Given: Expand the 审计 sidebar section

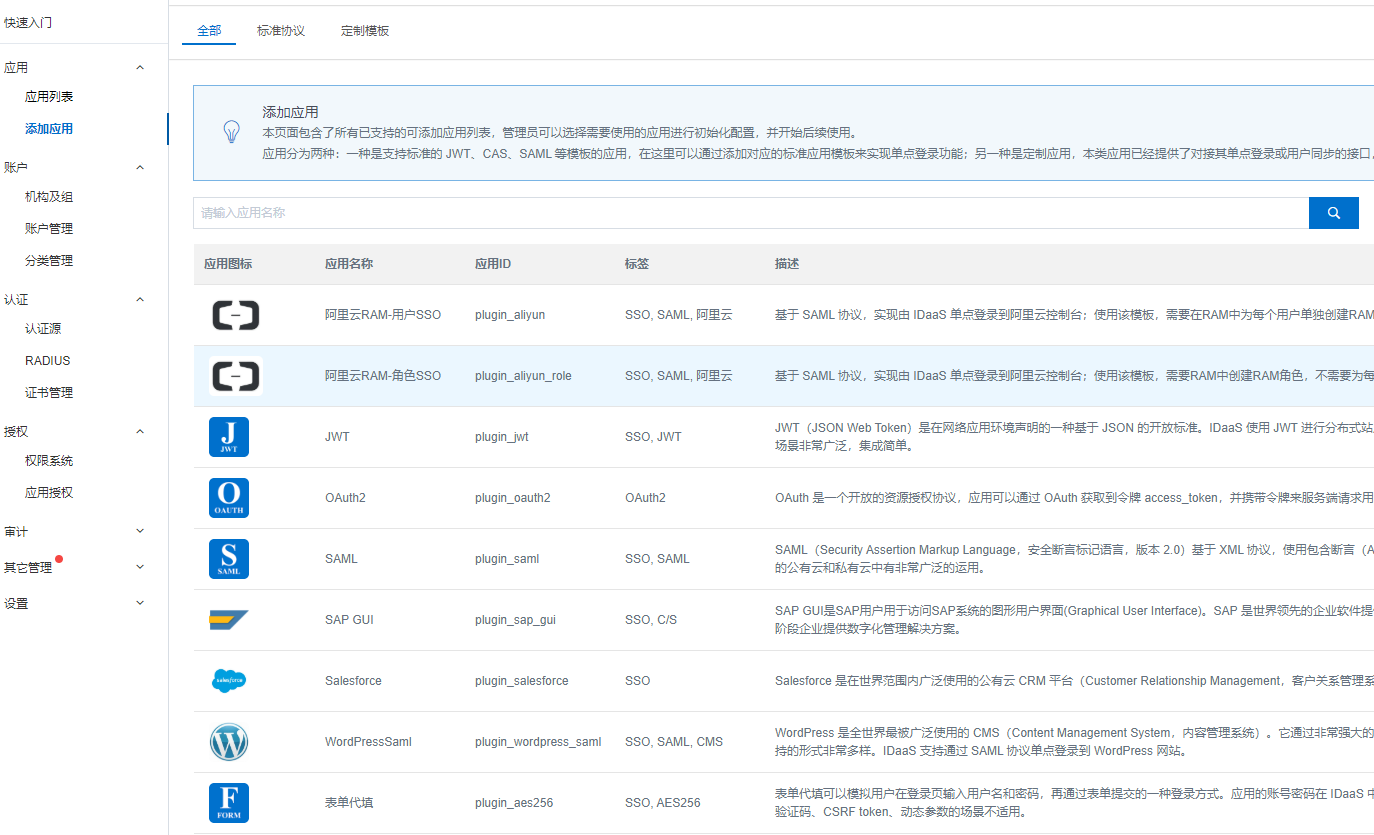Looking at the screenshot, I should click(140, 531).
